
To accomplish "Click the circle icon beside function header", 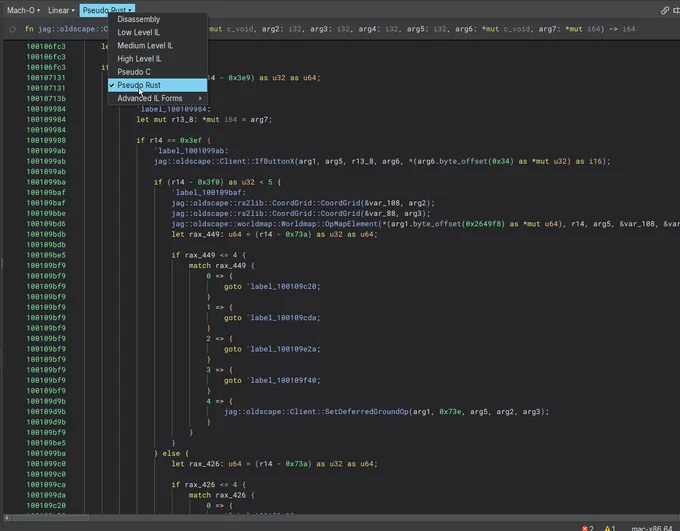I will click(13, 29).
